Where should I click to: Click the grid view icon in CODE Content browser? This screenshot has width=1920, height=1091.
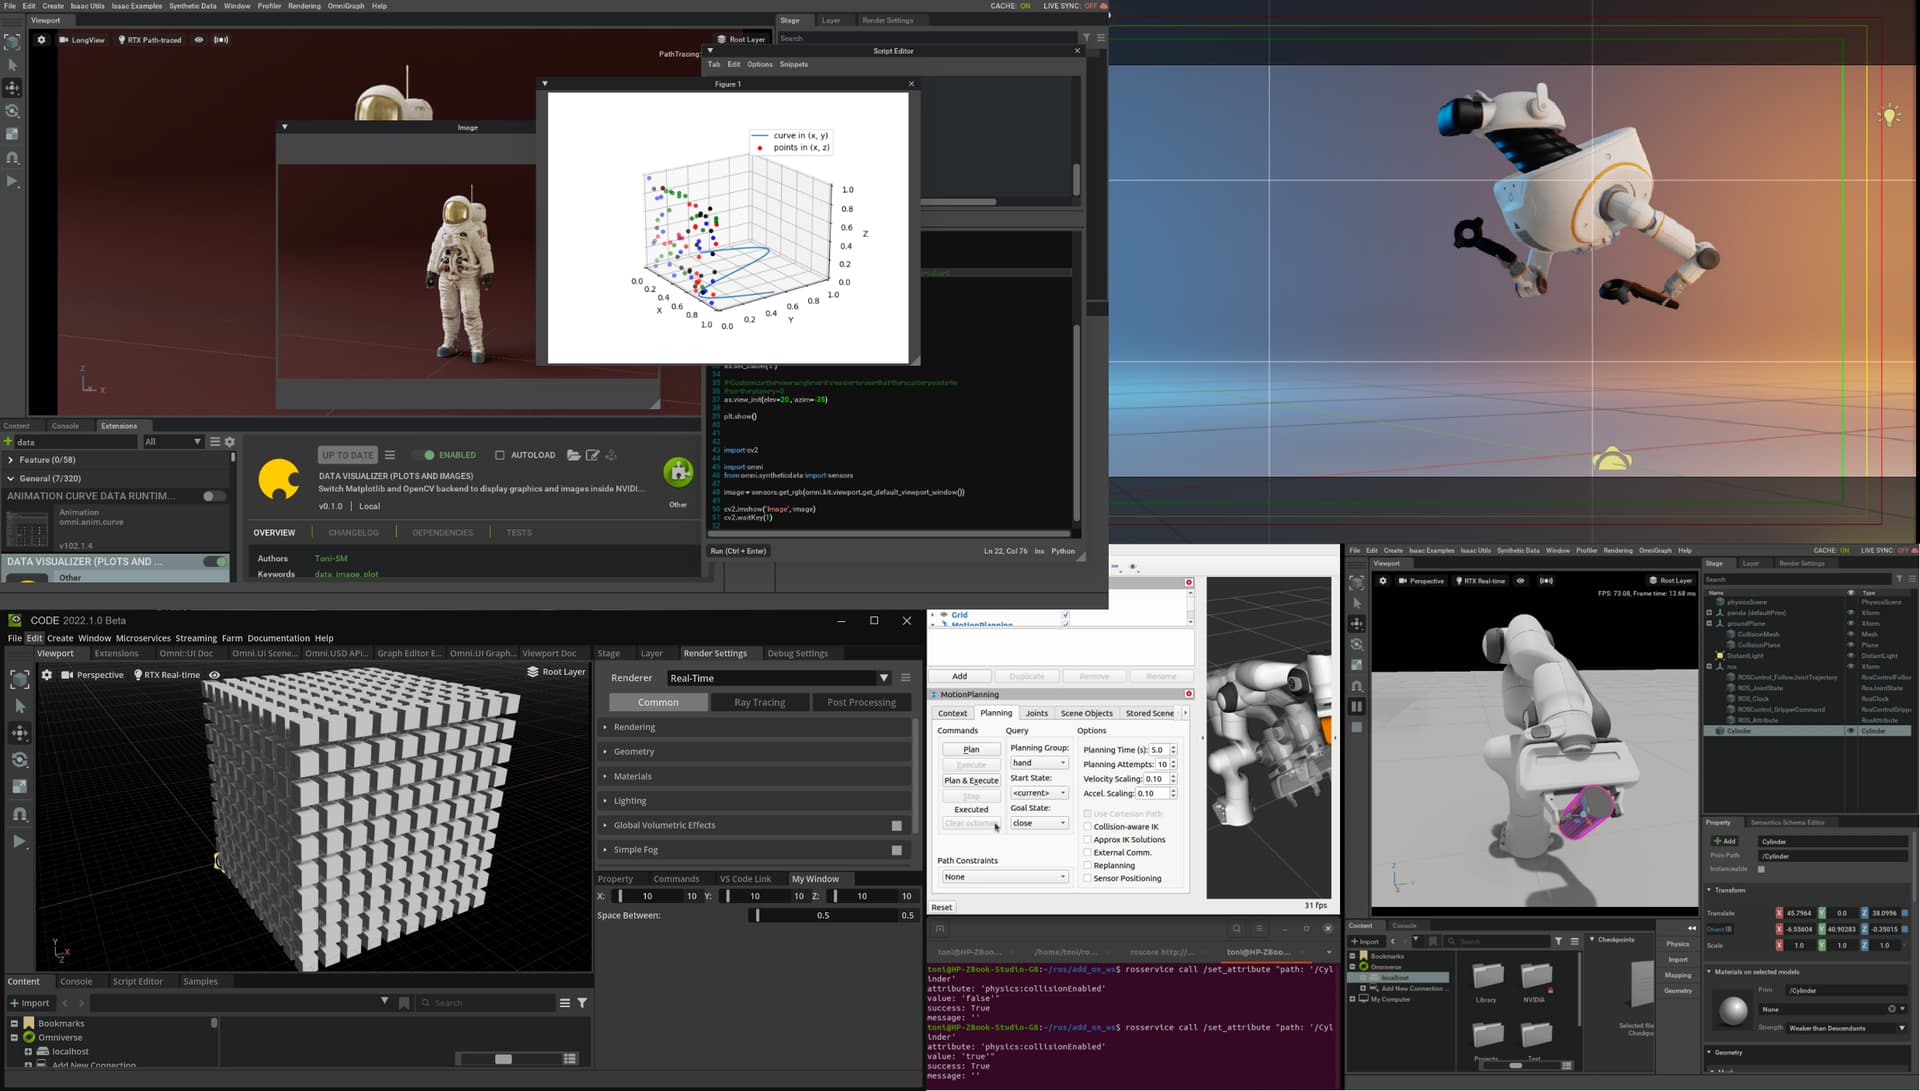pos(570,1059)
